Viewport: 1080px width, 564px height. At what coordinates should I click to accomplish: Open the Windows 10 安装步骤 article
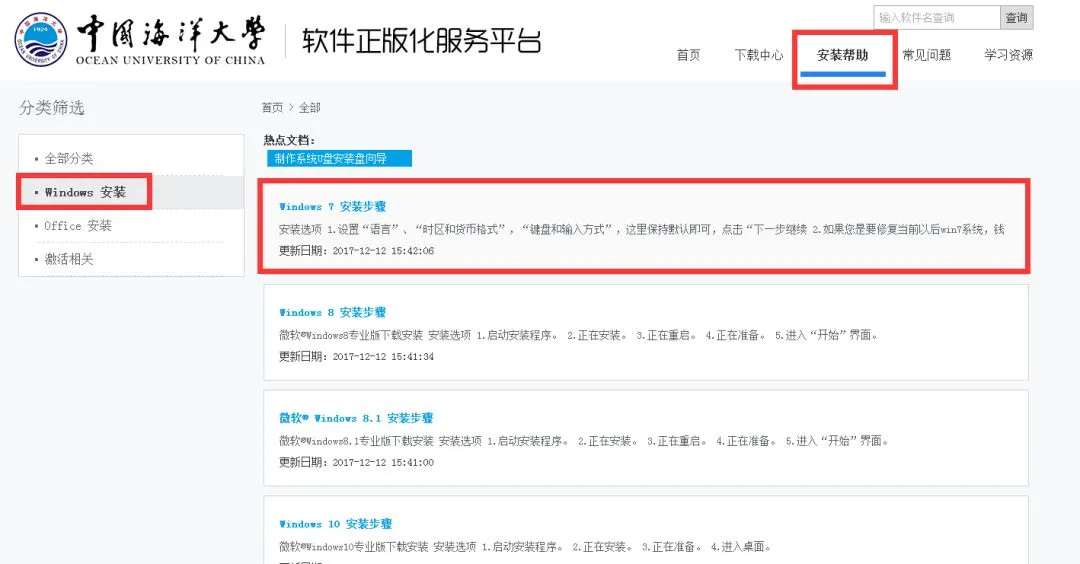335,524
